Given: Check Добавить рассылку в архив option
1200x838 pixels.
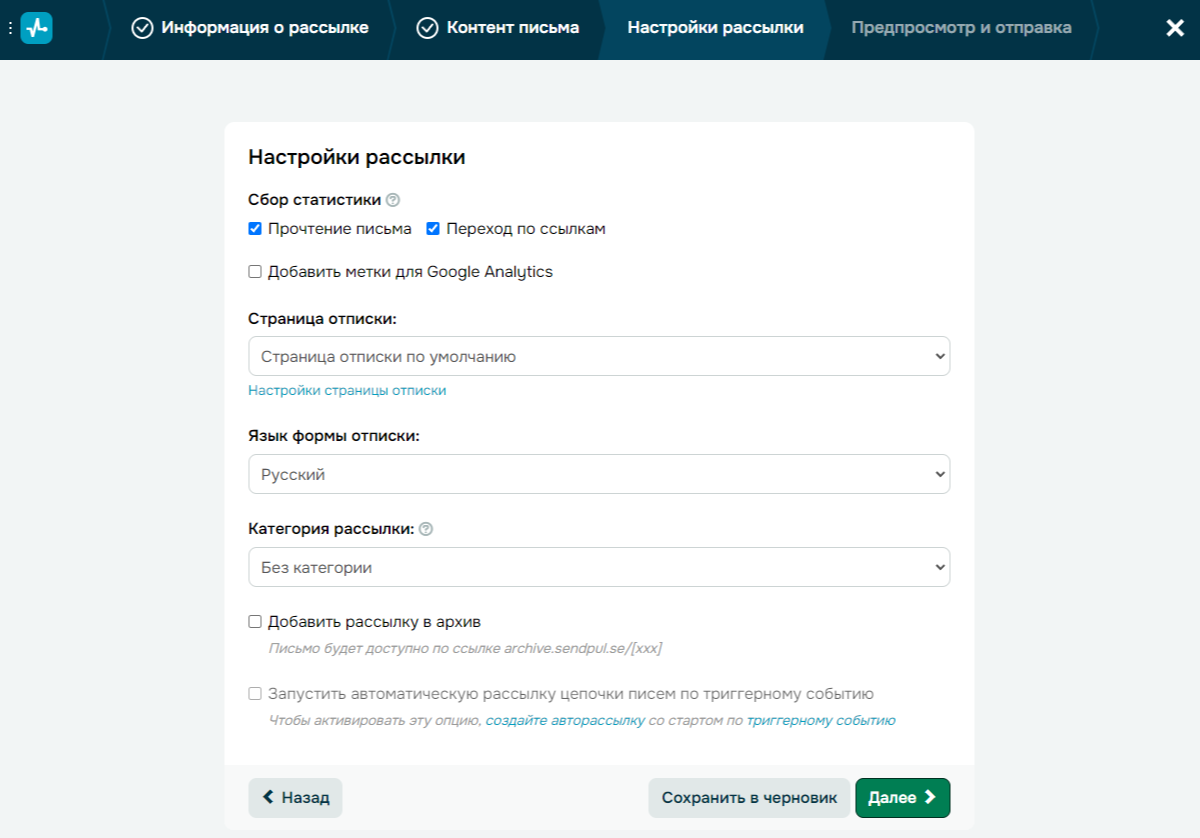Looking at the screenshot, I should click(x=255, y=622).
